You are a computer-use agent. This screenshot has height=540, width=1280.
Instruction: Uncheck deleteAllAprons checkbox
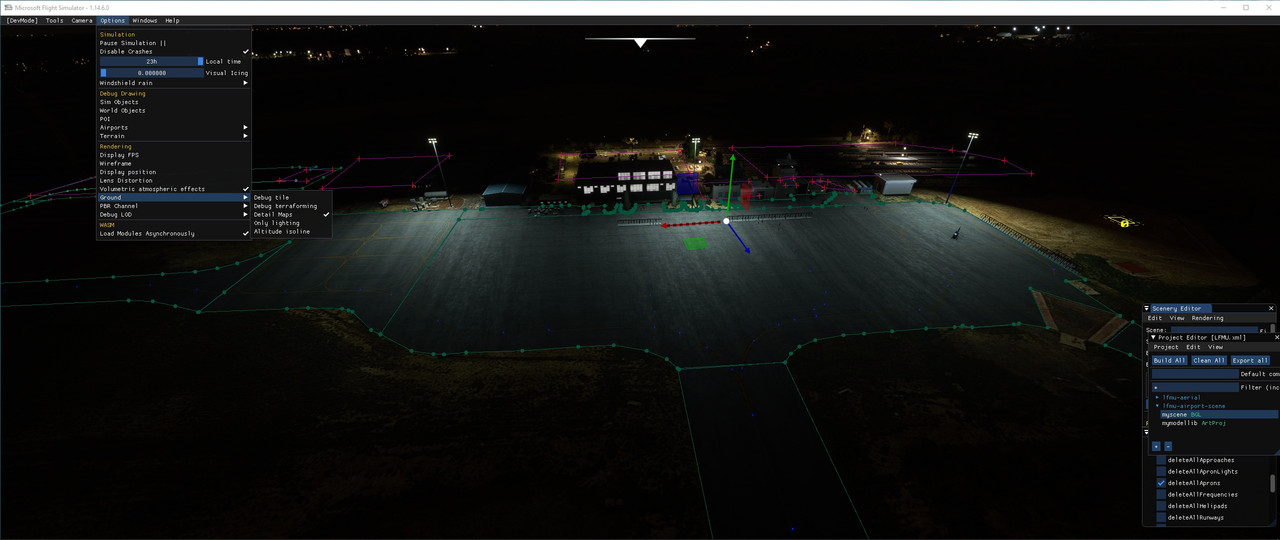coord(1161,483)
